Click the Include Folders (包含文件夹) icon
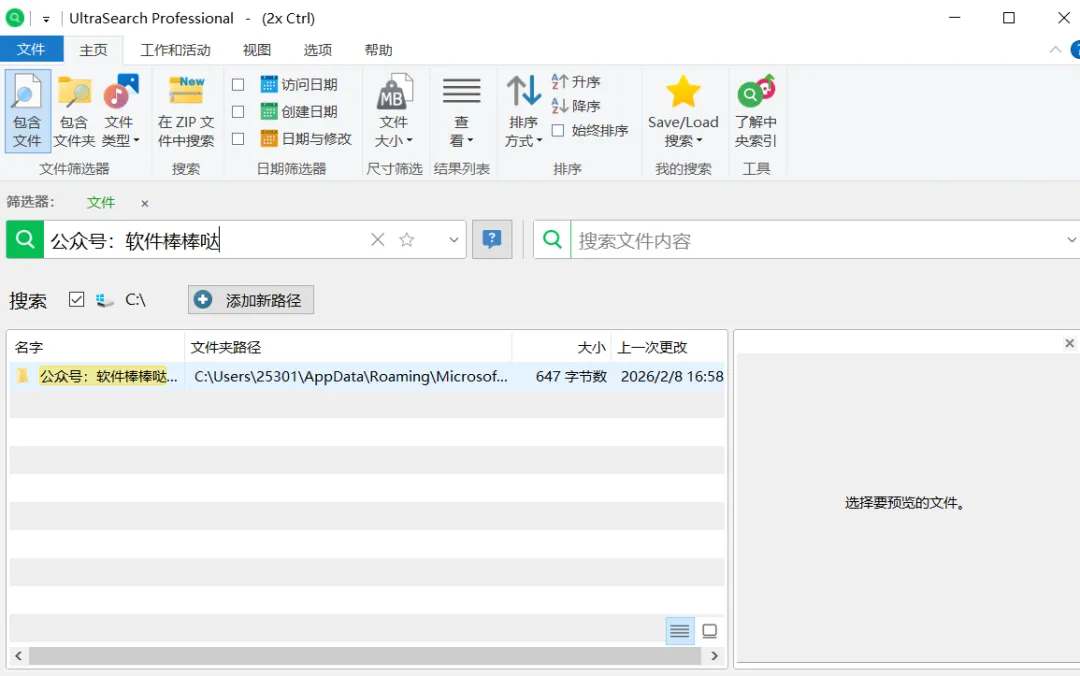The image size is (1080, 676). point(74,111)
